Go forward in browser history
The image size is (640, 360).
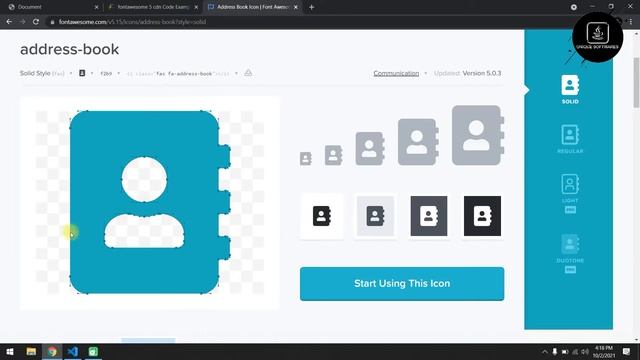click(x=22, y=22)
